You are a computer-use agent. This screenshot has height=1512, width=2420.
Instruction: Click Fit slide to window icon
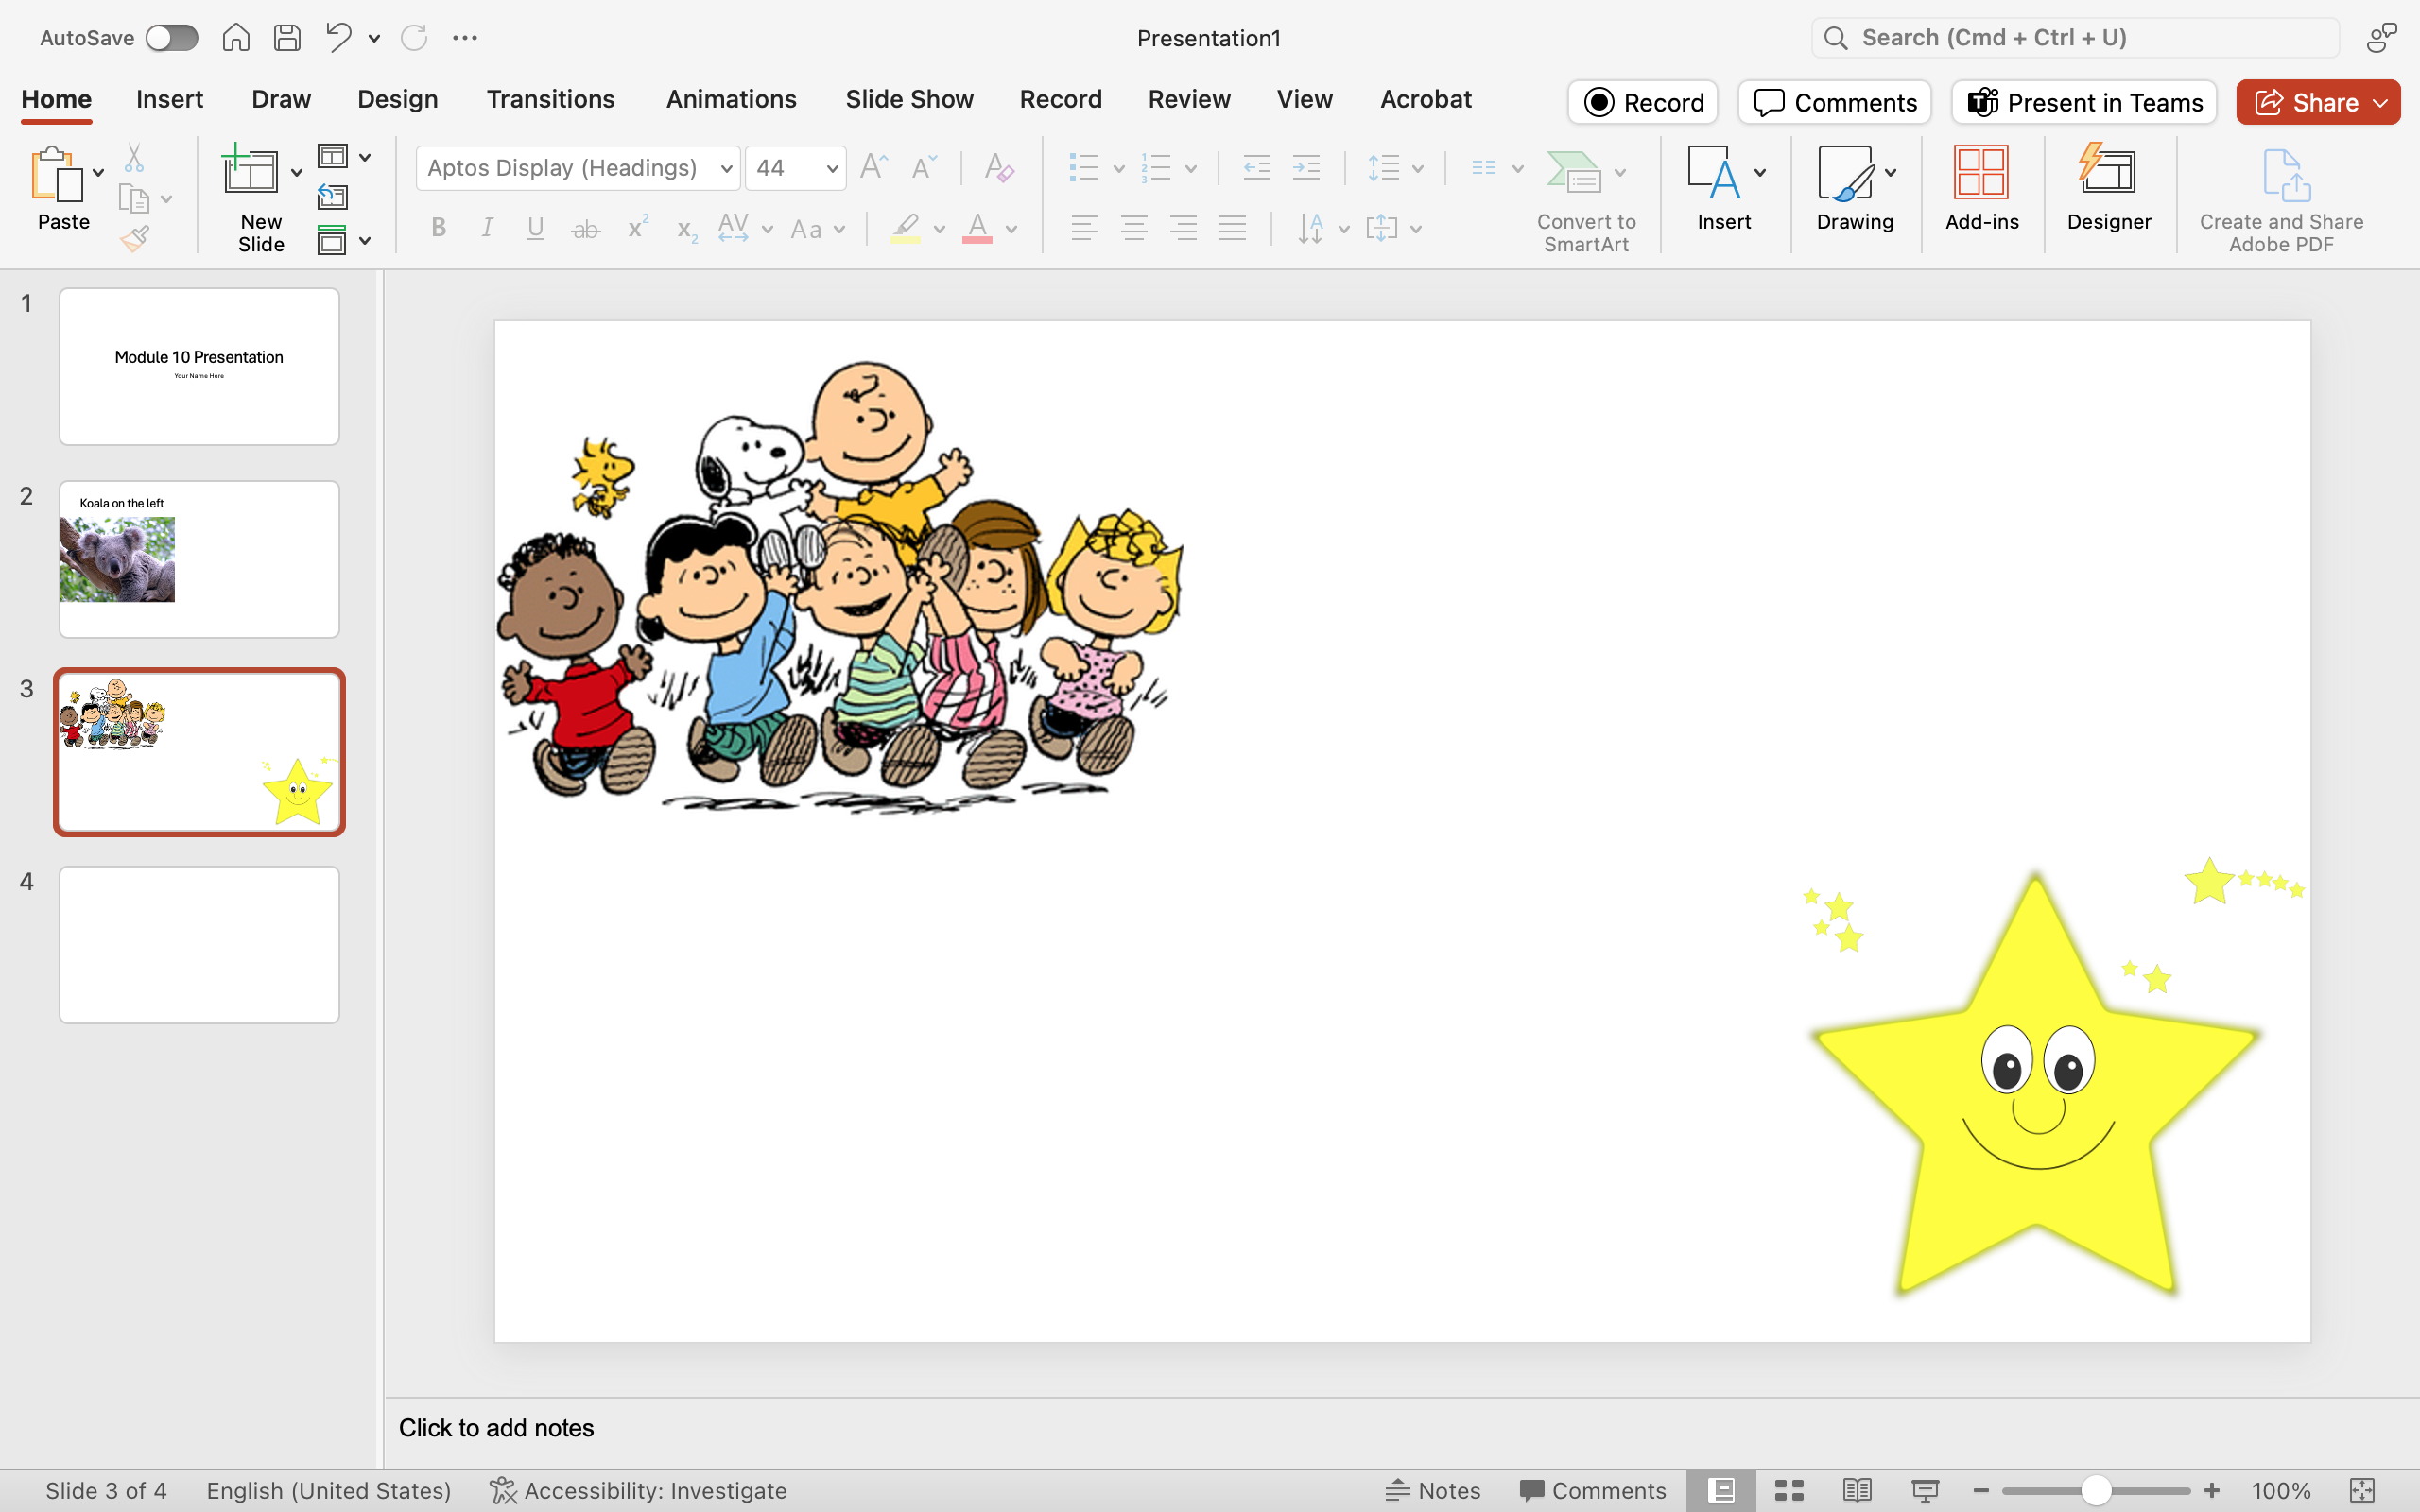point(2362,1490)
